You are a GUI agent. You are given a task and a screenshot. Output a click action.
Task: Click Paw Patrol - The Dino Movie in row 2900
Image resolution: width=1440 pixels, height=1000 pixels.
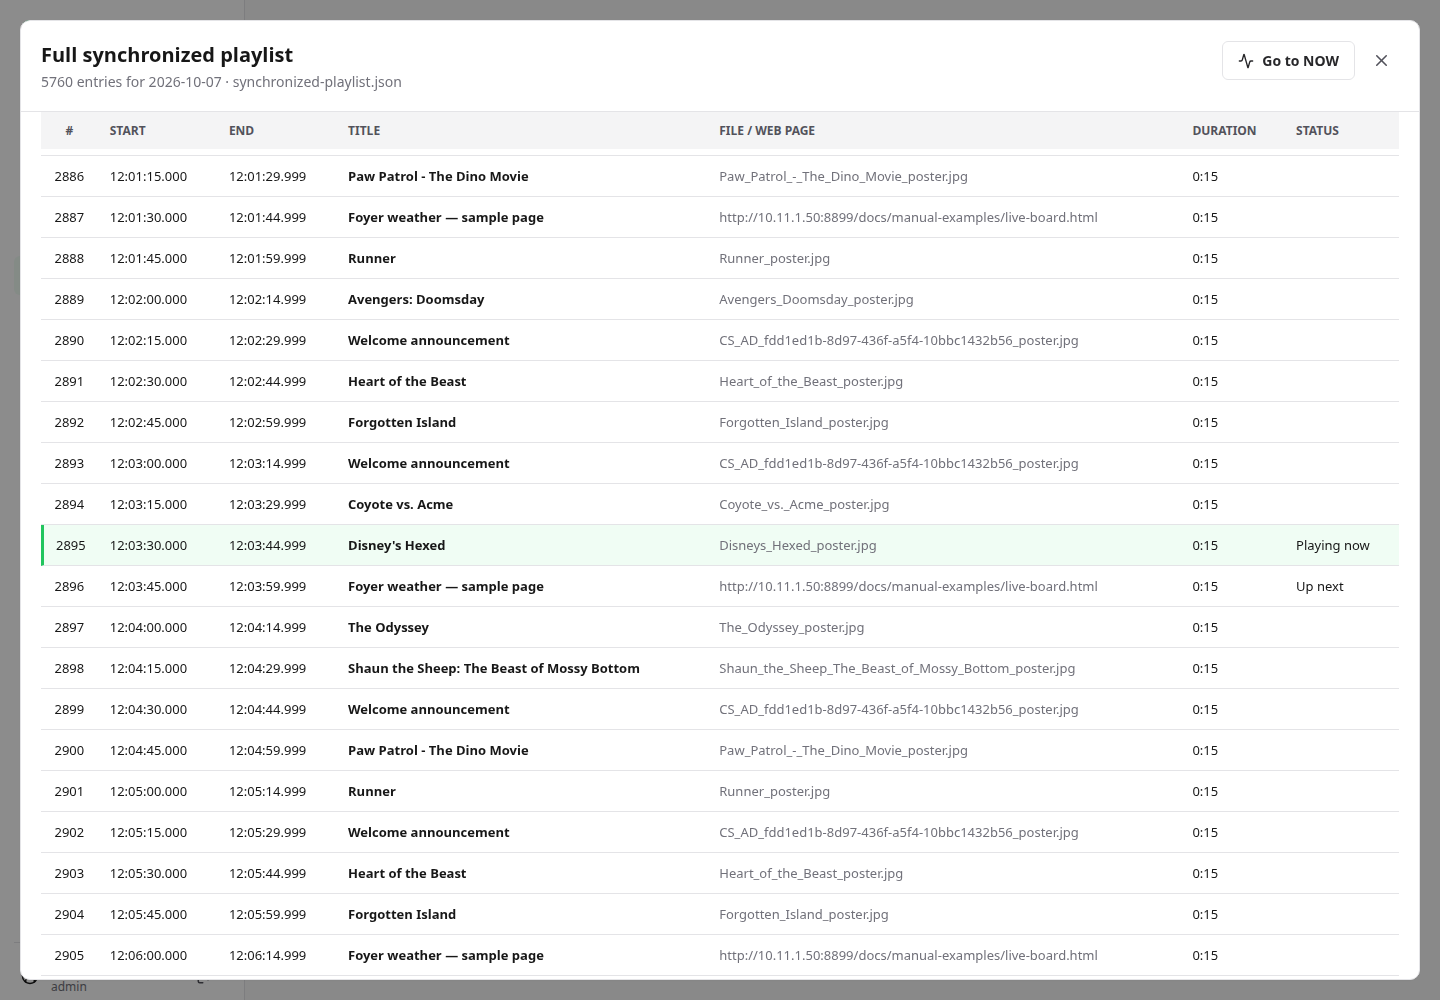pos(438,751)
